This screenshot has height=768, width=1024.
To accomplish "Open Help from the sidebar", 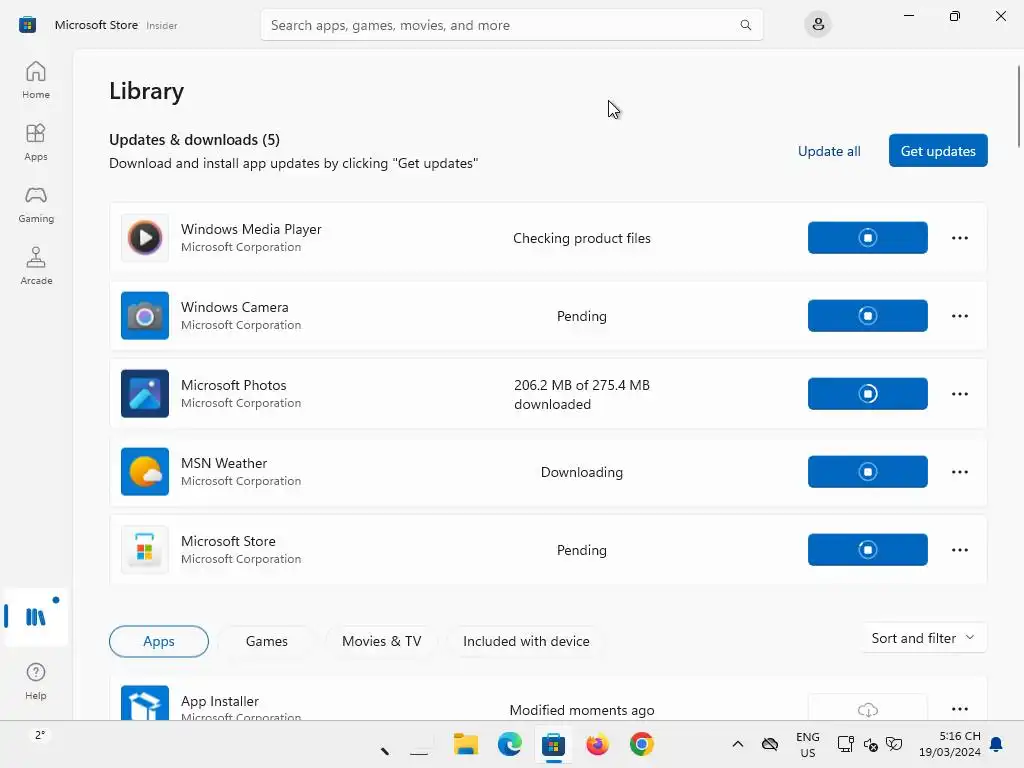I will click(x=36, y=681).
